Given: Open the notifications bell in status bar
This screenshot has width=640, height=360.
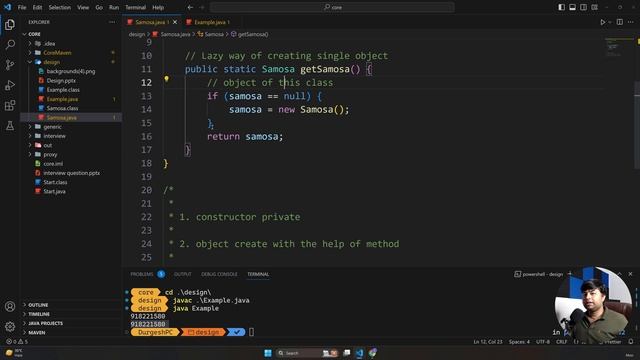Looking at the screenshot, I should (631, 342).
